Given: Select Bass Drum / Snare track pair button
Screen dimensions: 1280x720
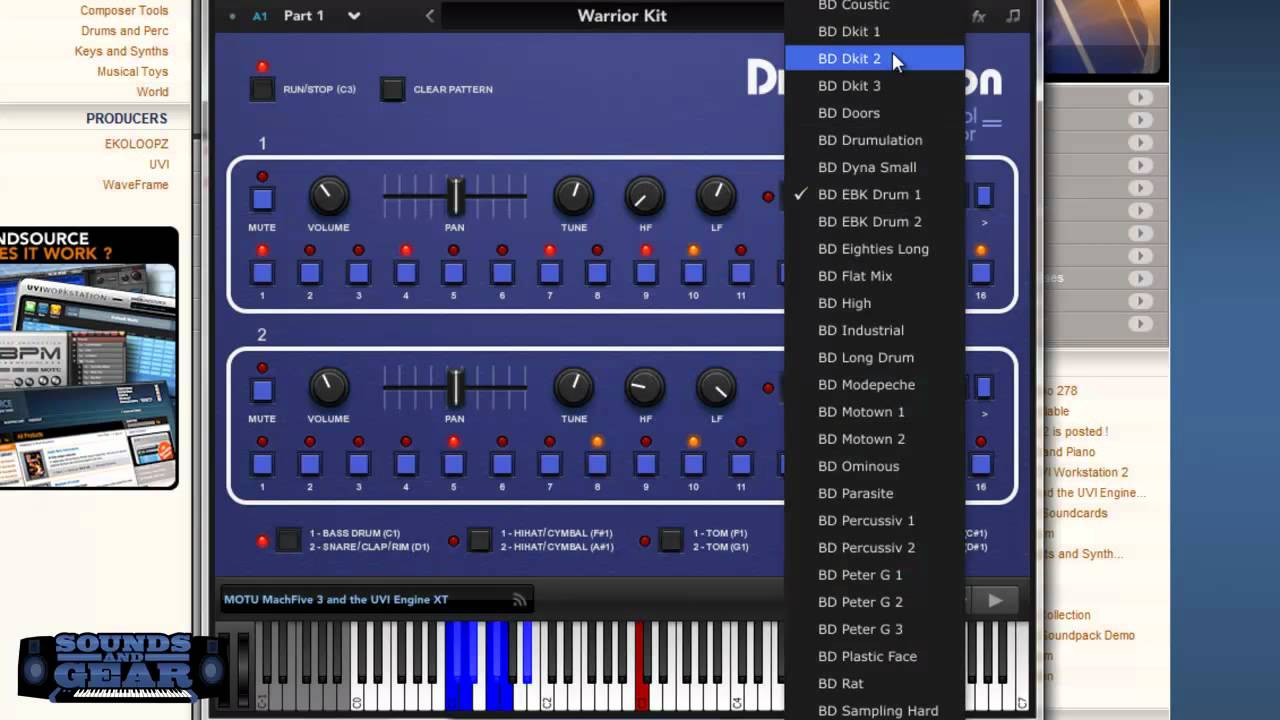Looking at the screenshot, I should 288,540.
